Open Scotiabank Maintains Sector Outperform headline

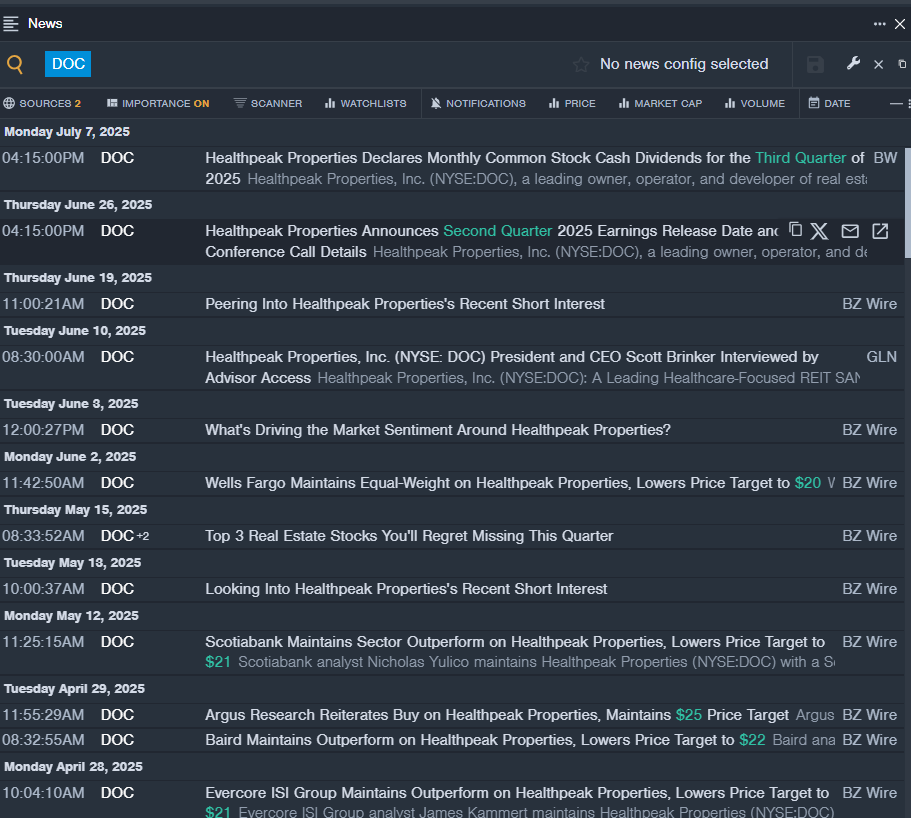(515, 652)
